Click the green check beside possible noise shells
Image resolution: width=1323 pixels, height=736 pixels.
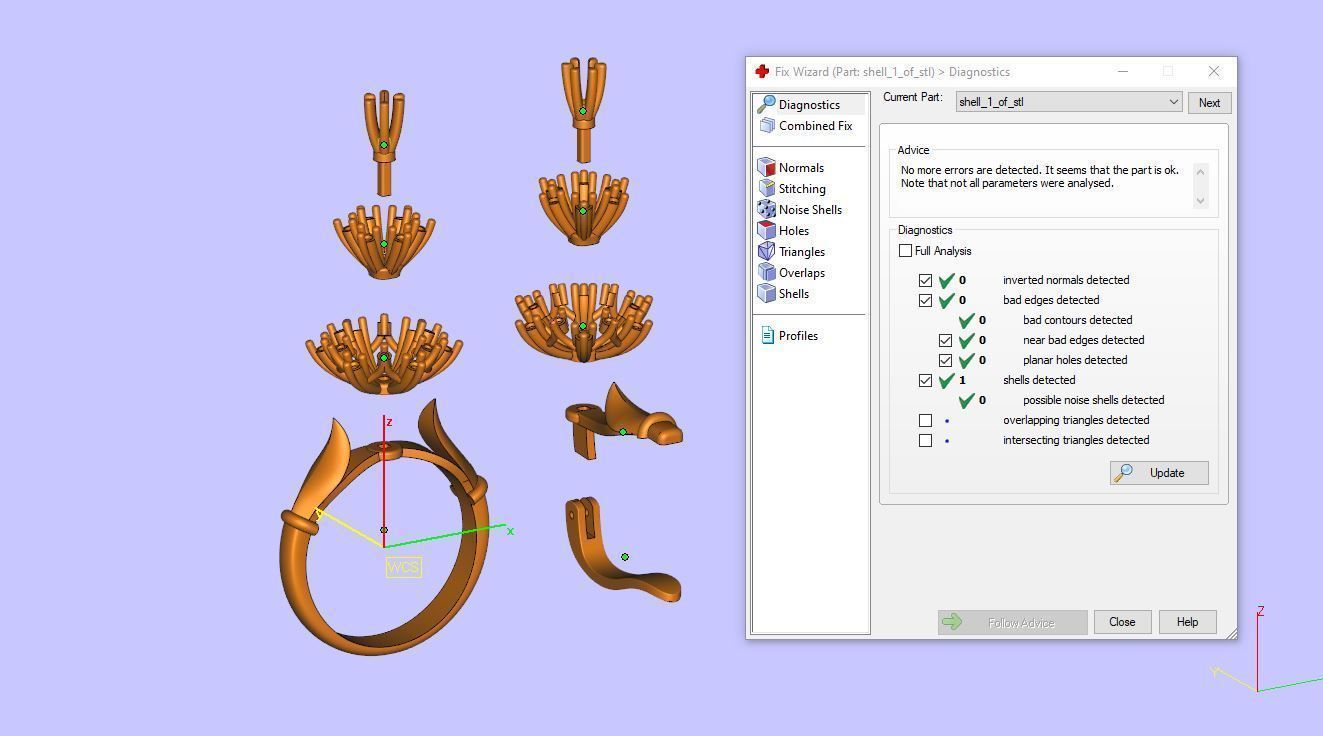click(966, 400)
